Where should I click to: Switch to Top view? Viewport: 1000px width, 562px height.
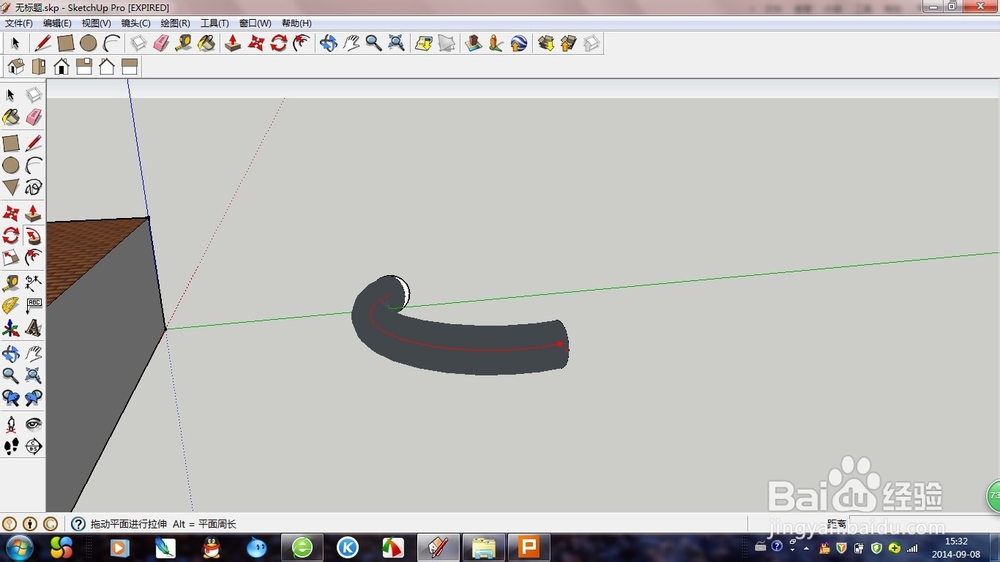[x=39, y=66]
